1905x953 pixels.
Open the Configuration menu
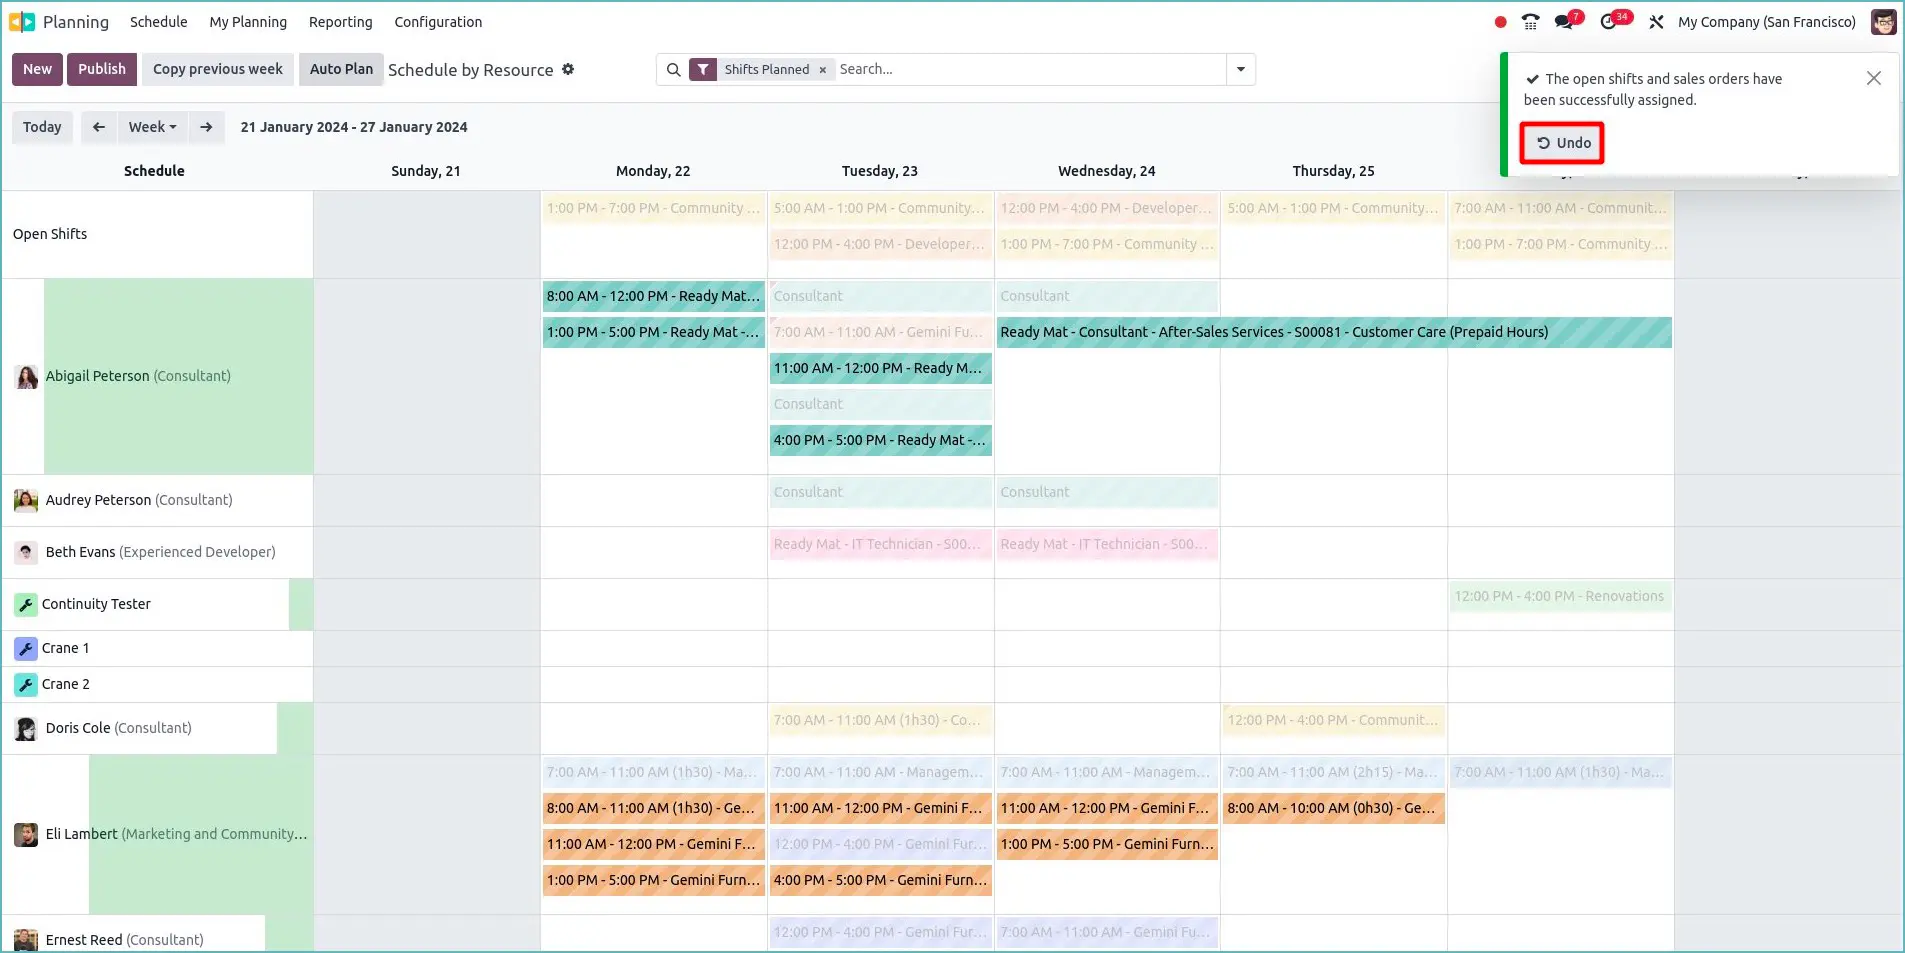[x=437, y=21]
